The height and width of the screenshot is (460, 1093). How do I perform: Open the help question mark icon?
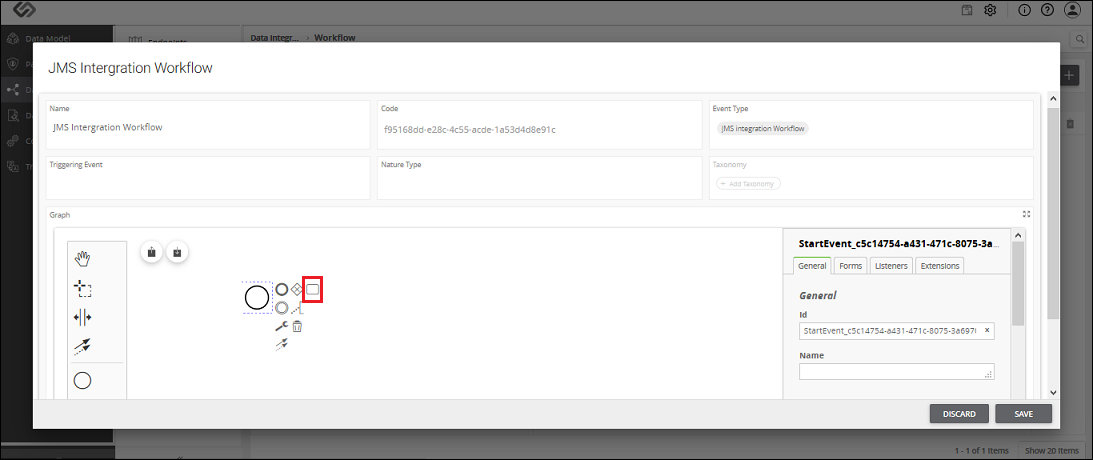[x=1047, y=10]
